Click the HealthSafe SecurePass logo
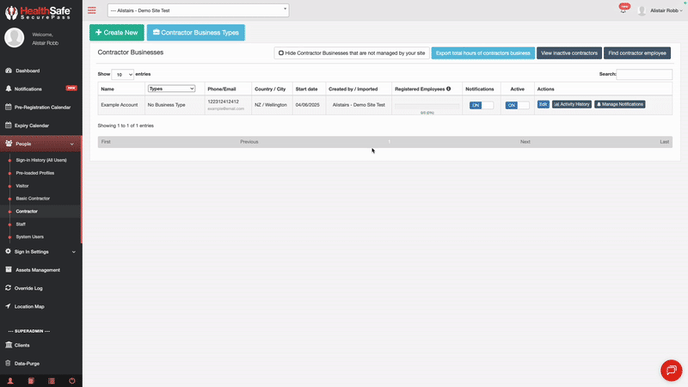 pyautogui.click(x=38, y=12)
